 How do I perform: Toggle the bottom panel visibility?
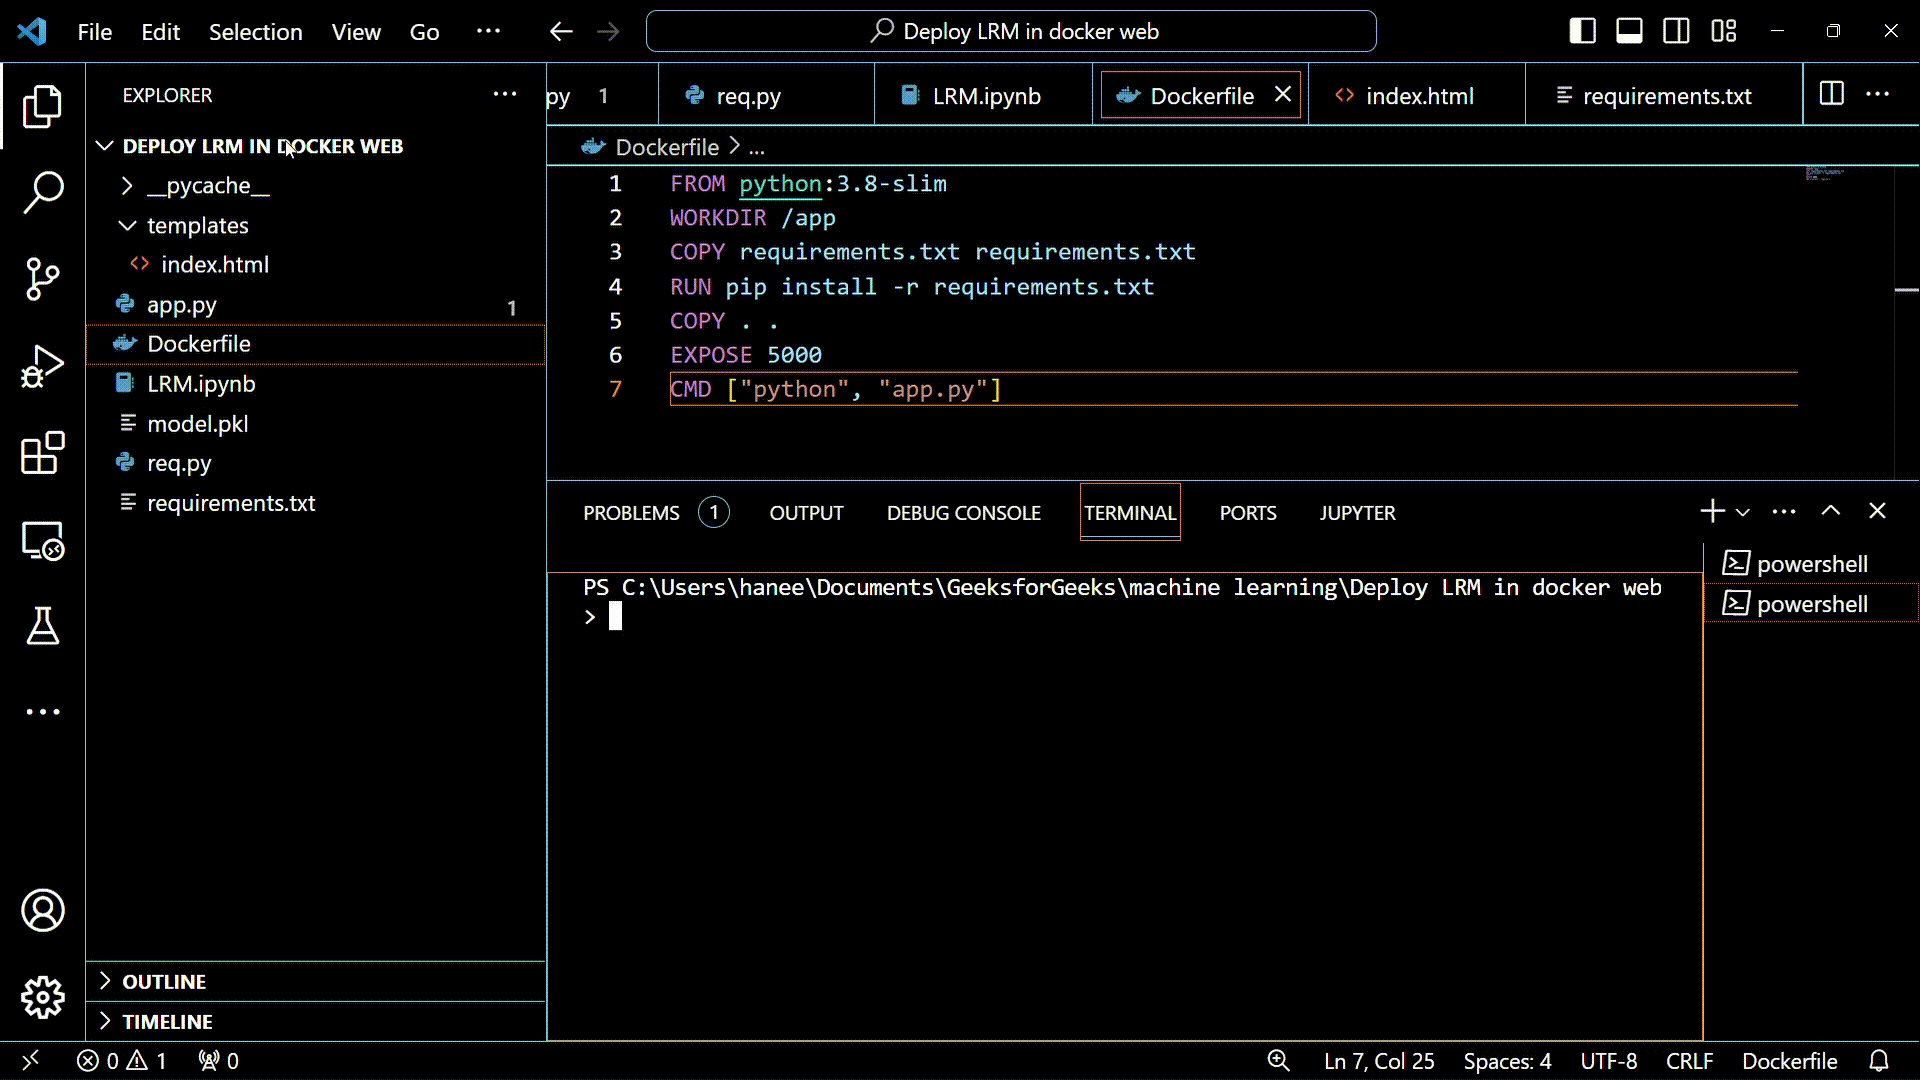pyautogui.click(x=1629, y=31)
